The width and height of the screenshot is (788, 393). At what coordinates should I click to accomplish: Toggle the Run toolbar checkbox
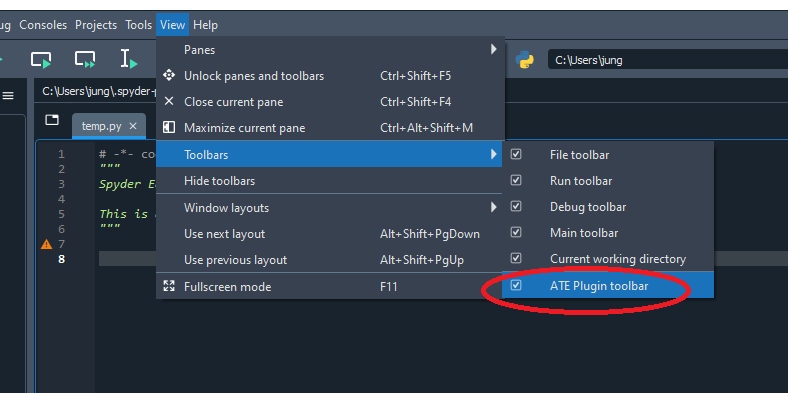516,180
